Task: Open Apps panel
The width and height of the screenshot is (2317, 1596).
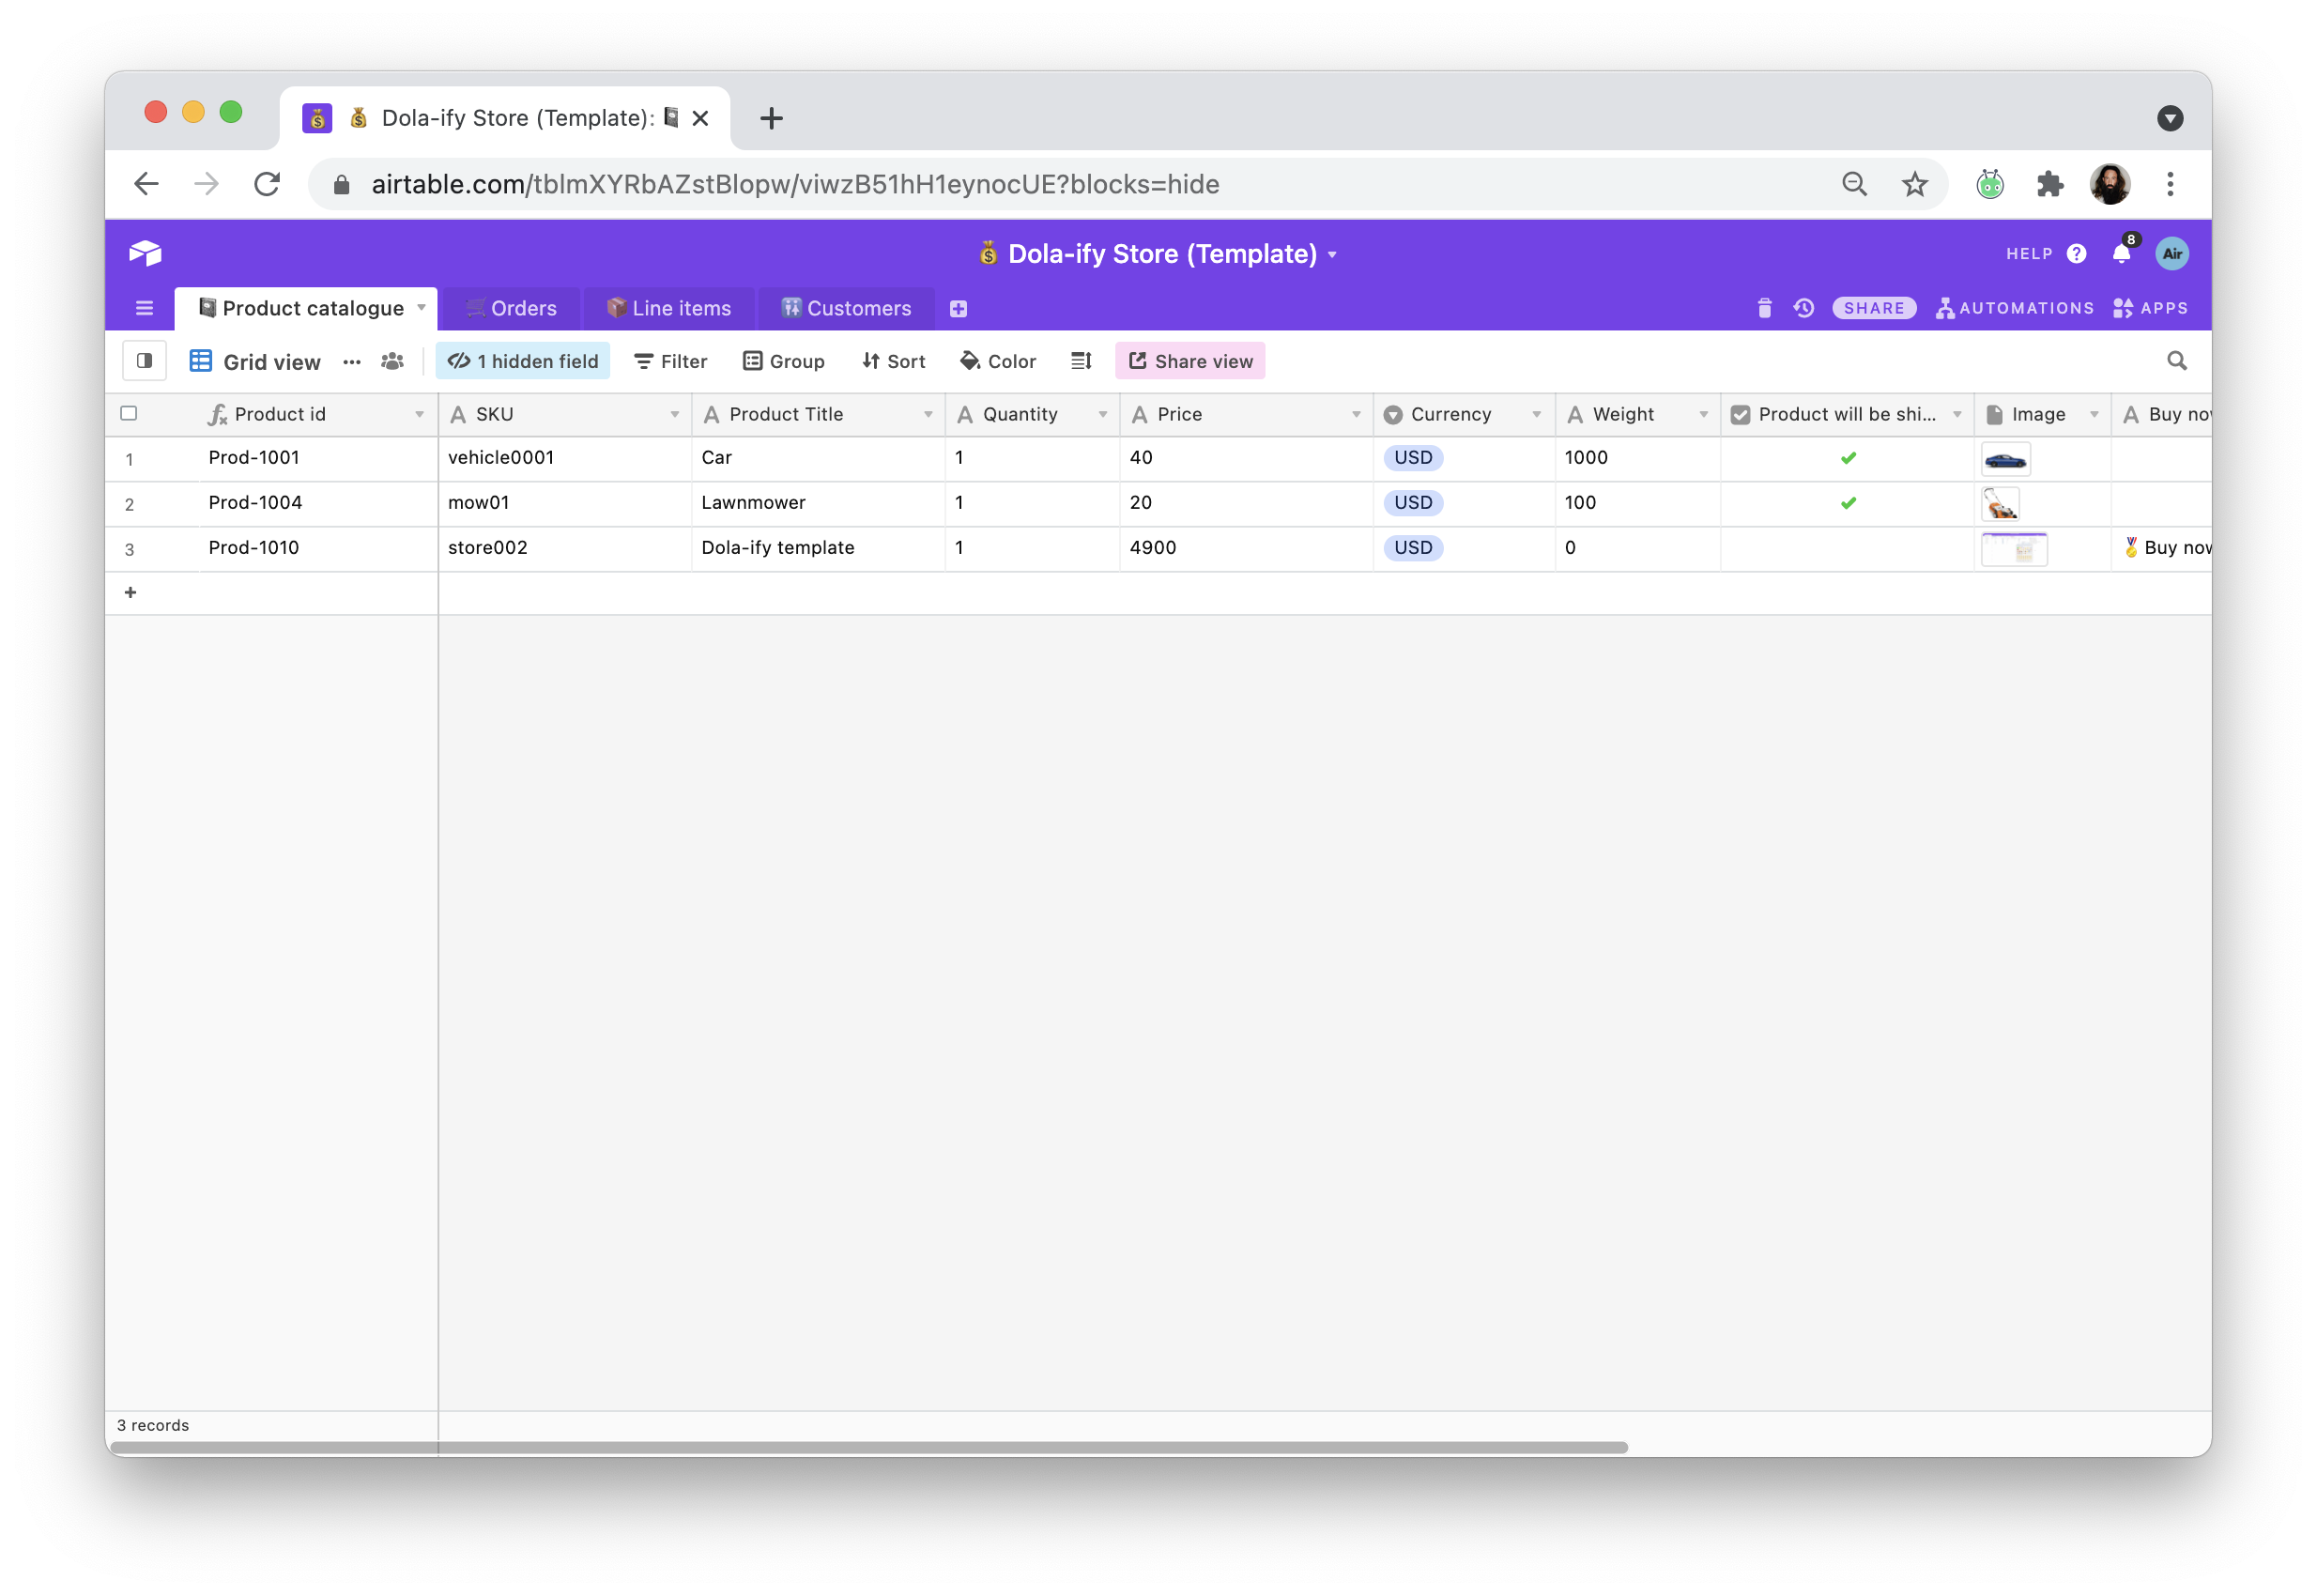Action: (x=2150, y=308)
